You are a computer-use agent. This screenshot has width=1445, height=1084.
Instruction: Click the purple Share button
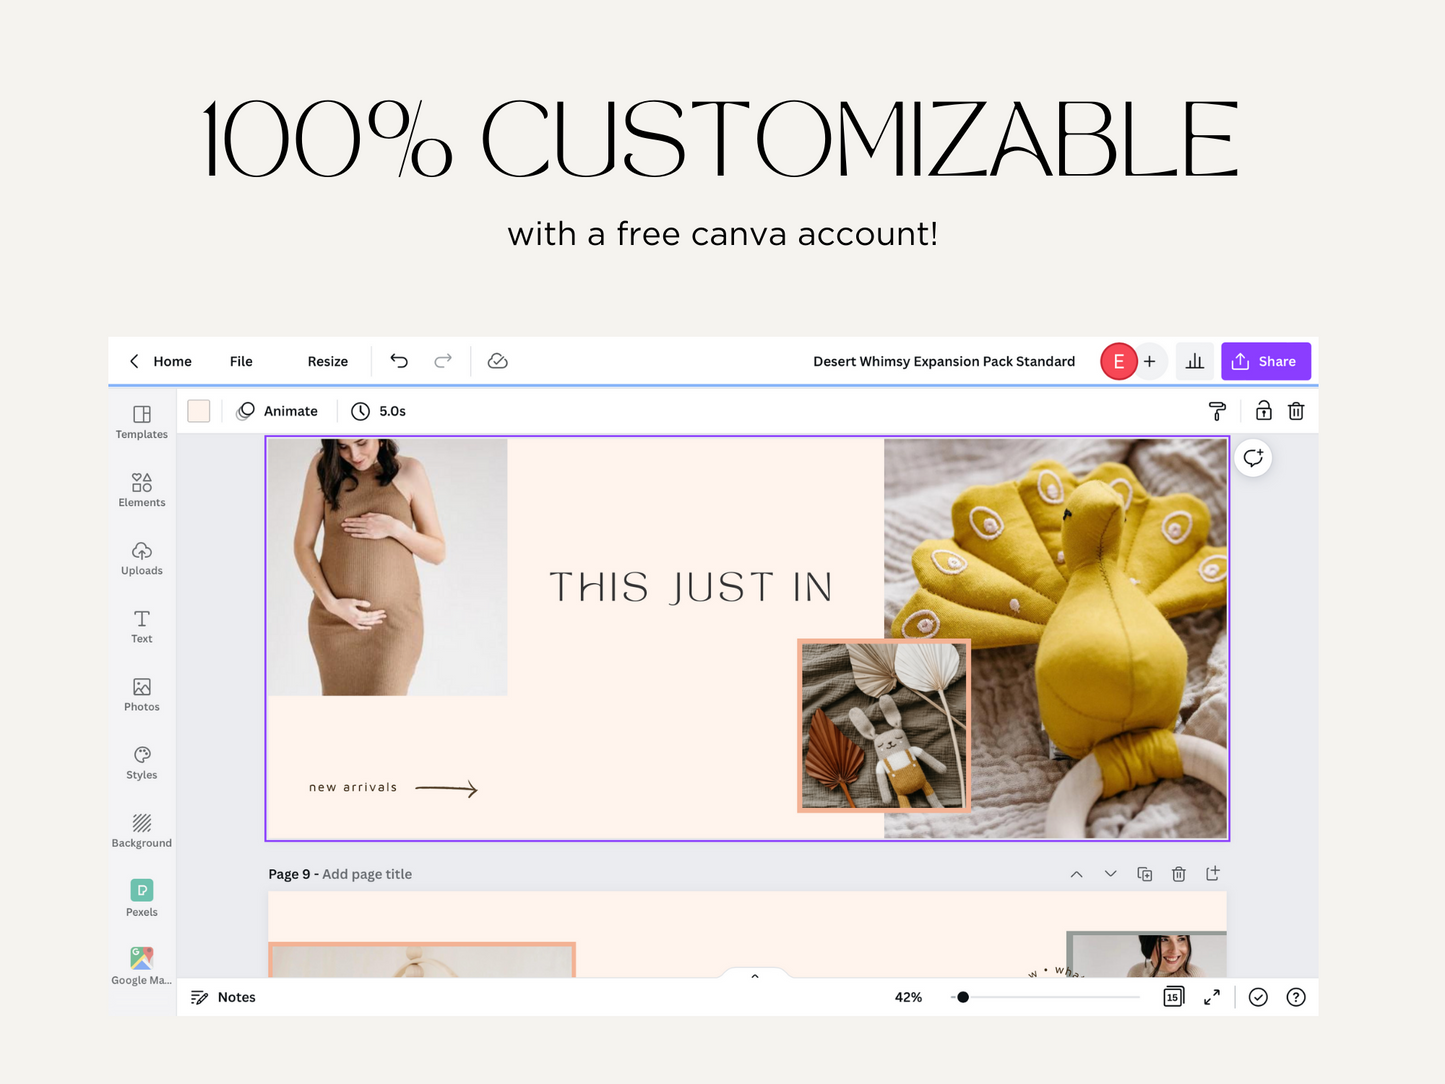(x=1265, y=361)
